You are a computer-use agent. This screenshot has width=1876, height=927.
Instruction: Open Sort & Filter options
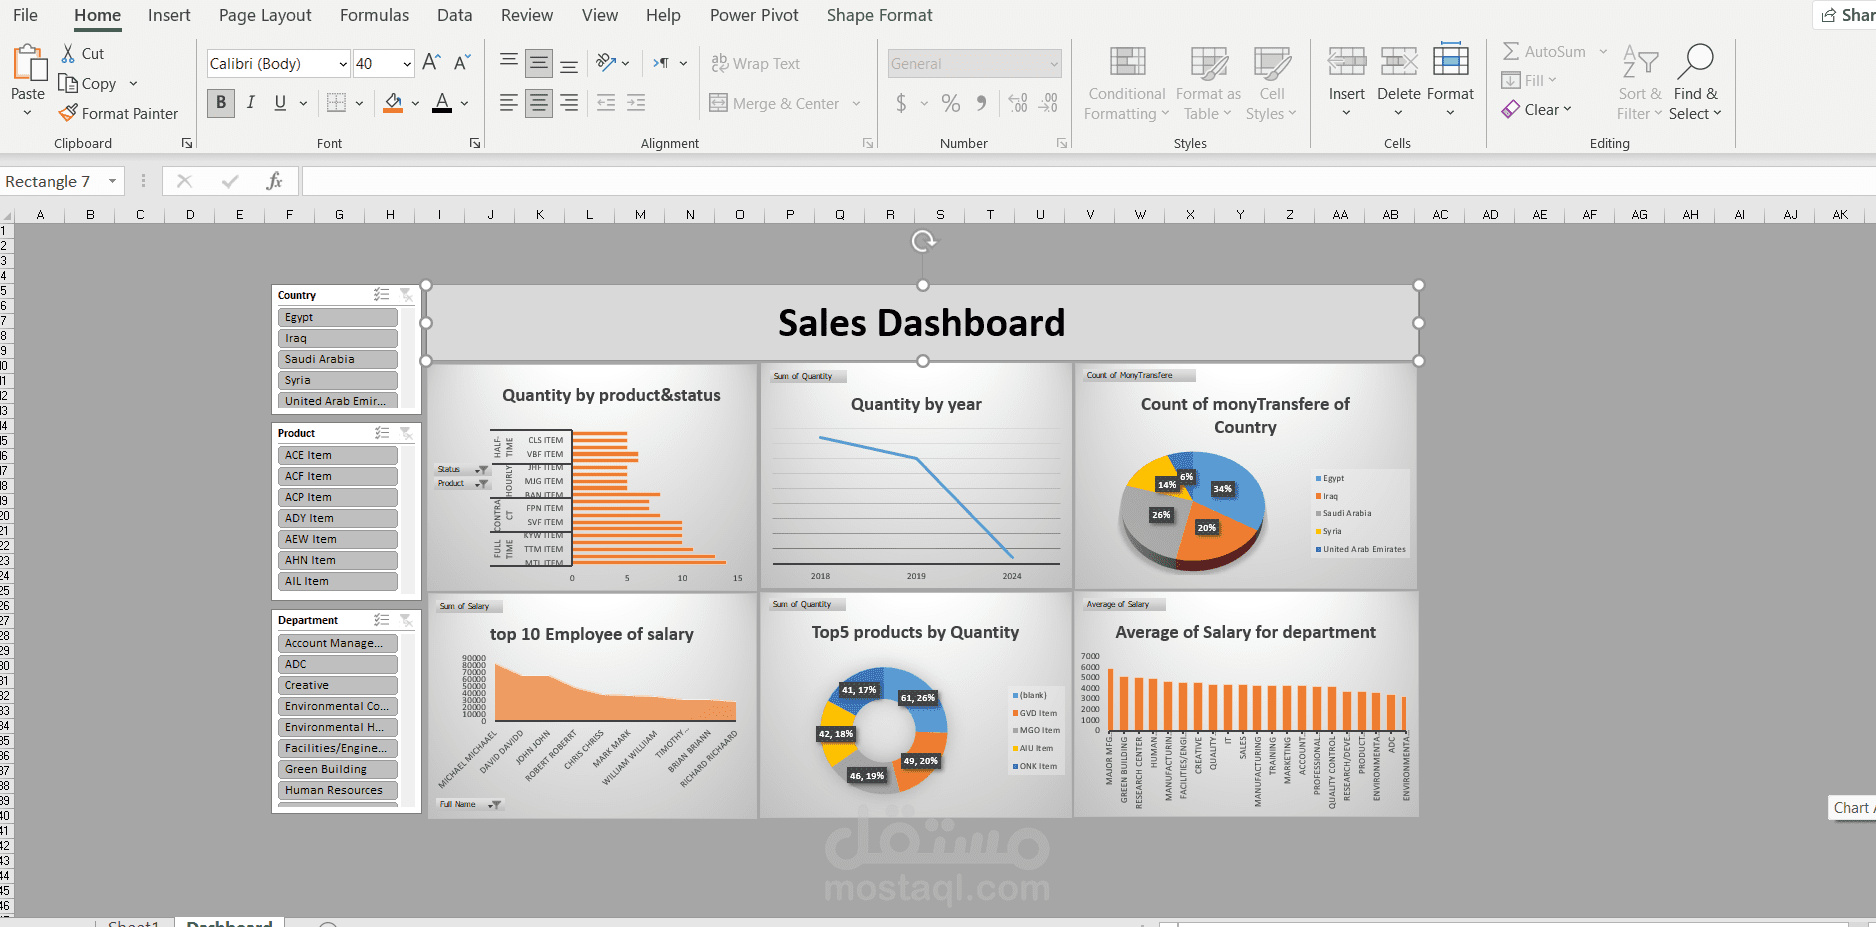coord(1639,83)
